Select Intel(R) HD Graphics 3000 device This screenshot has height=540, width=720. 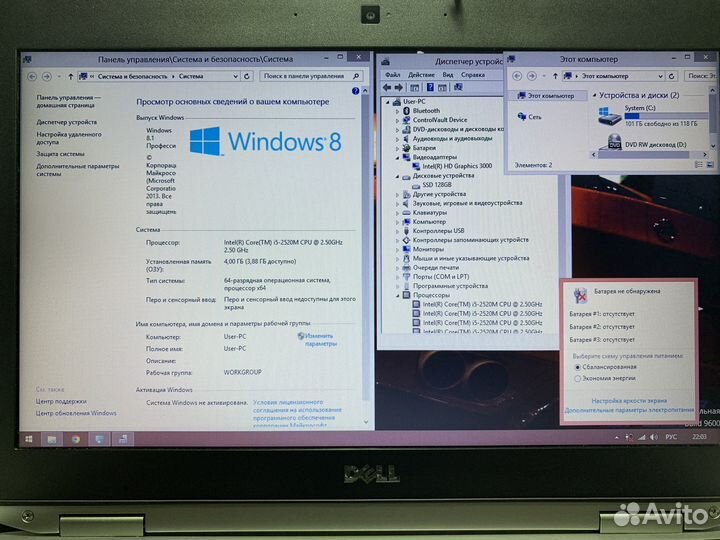456,166
